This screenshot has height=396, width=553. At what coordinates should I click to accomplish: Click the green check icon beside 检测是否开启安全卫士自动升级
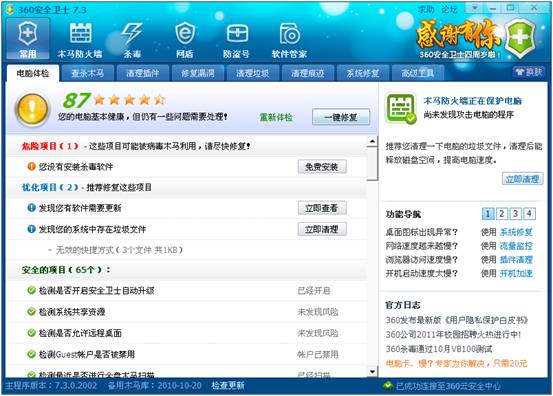[31, 290]
